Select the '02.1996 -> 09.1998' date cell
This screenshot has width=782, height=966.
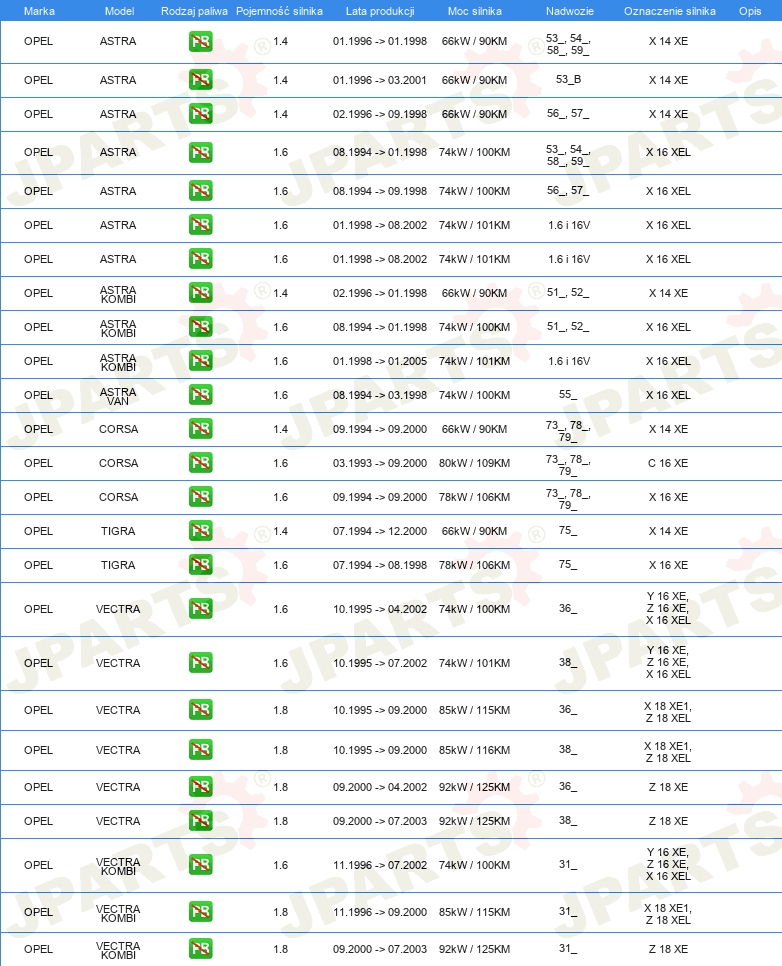click(x=380, y=114)
